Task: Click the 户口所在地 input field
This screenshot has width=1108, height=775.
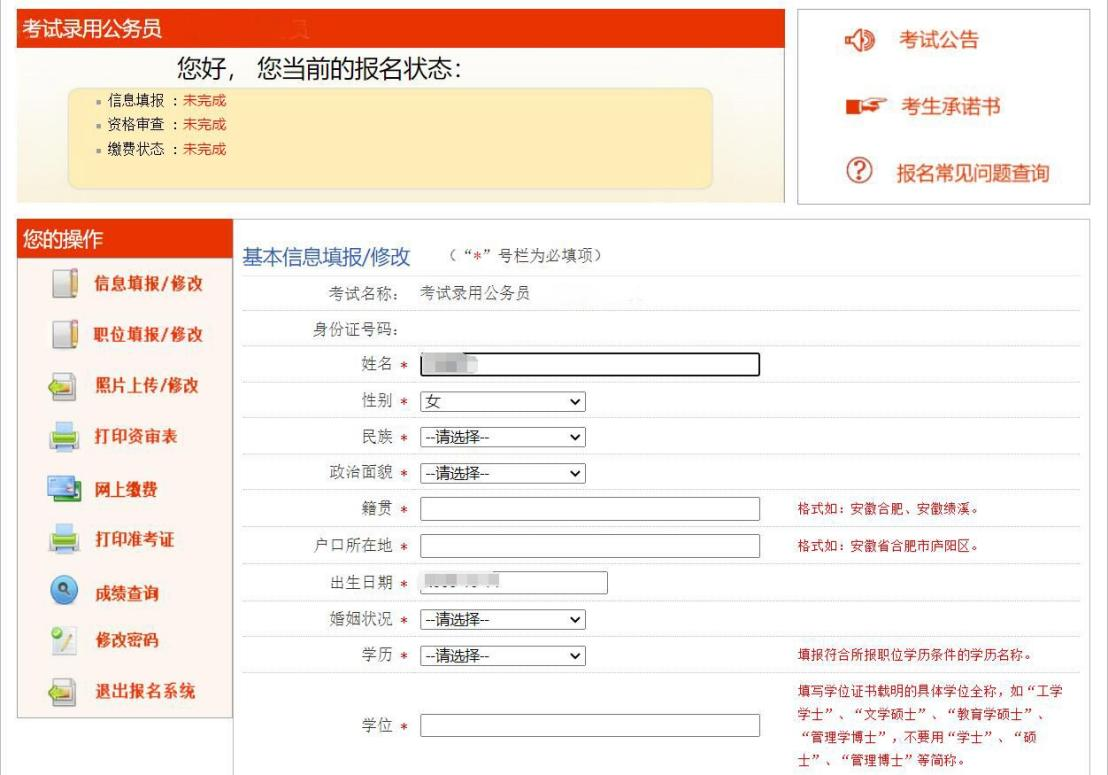Action: click(x=590, y=545)
